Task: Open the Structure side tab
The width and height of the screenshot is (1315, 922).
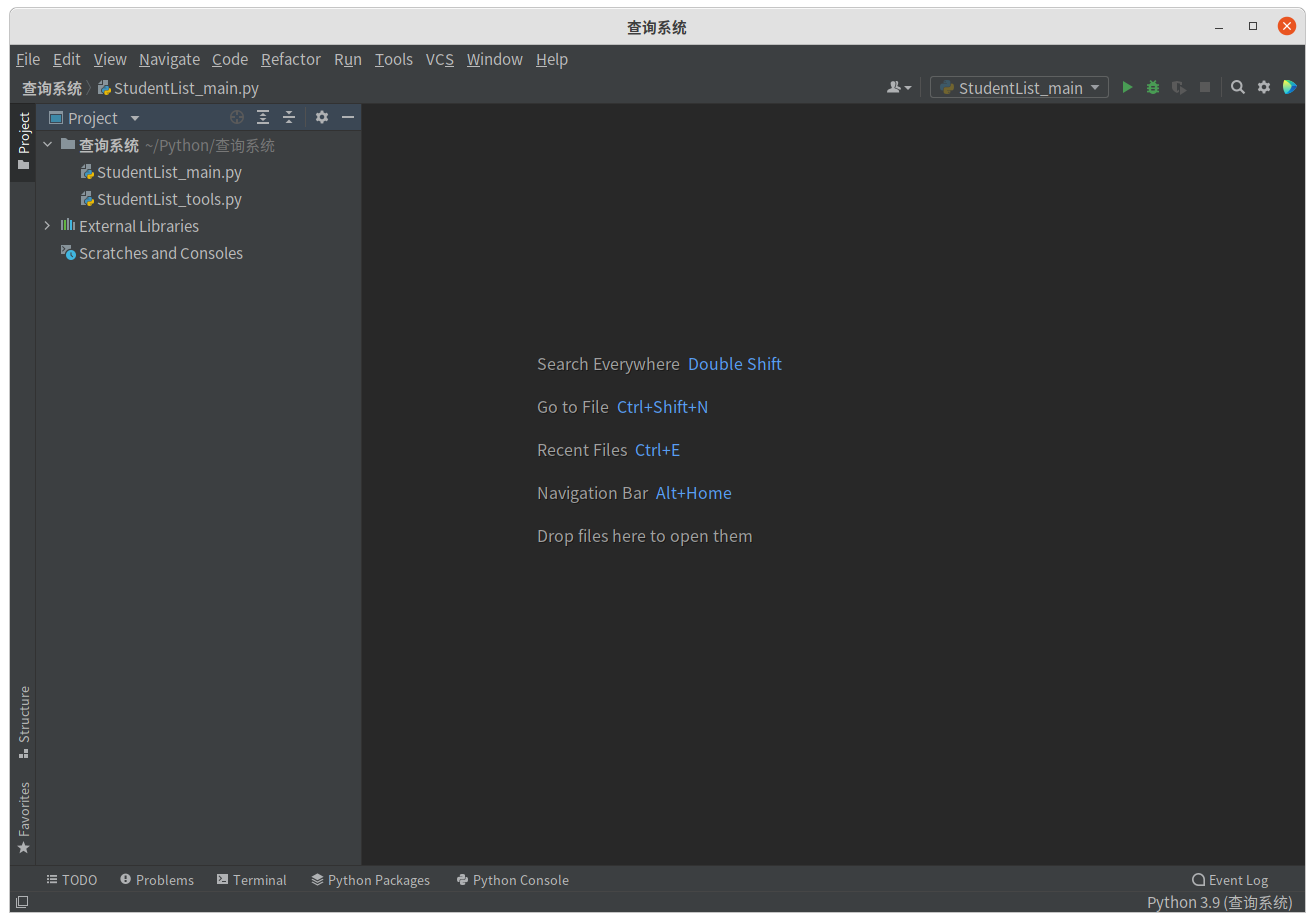Action: 23,722
